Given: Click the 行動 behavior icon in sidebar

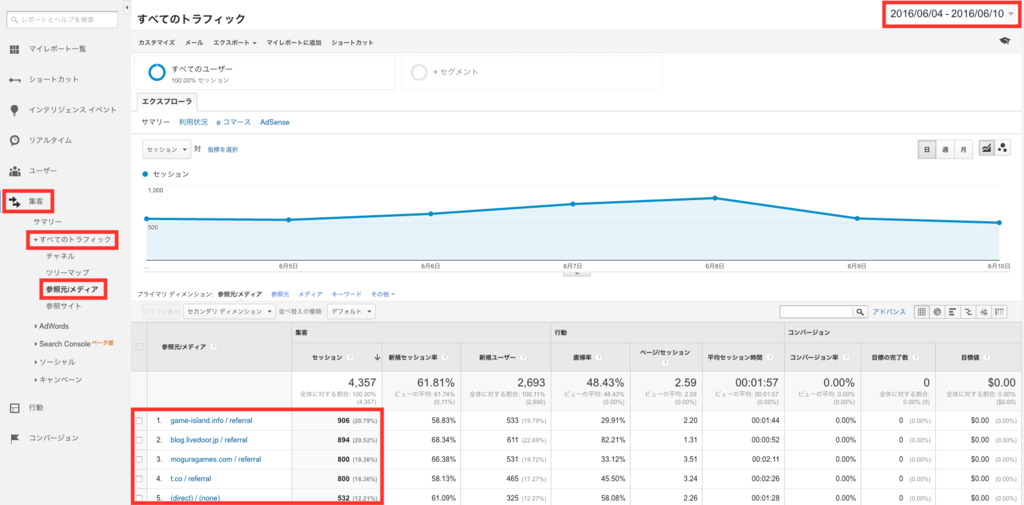Looking at the screenshot, I should pos(14,408).
